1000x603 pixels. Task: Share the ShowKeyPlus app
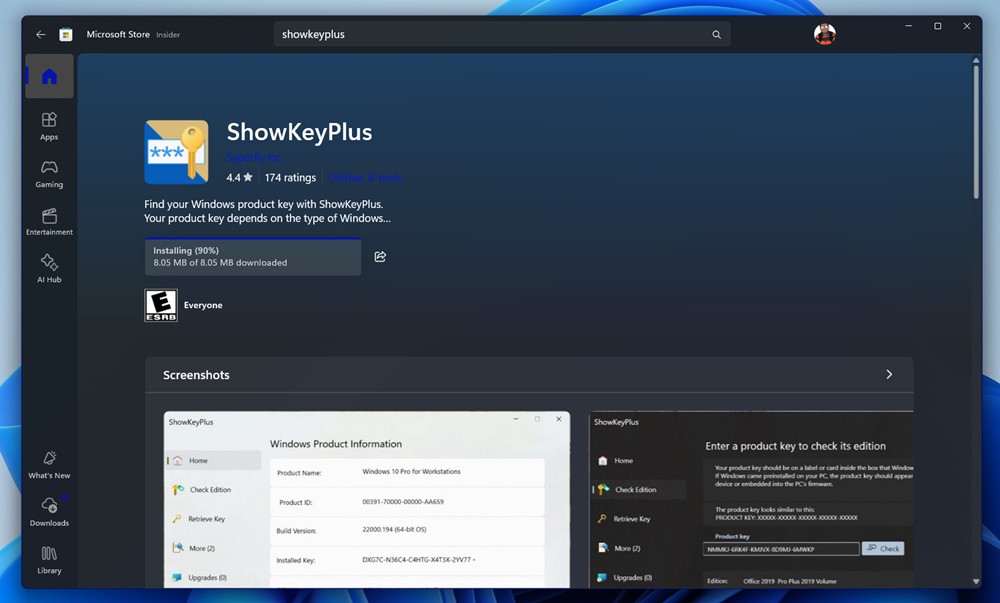tap(380, 256)
